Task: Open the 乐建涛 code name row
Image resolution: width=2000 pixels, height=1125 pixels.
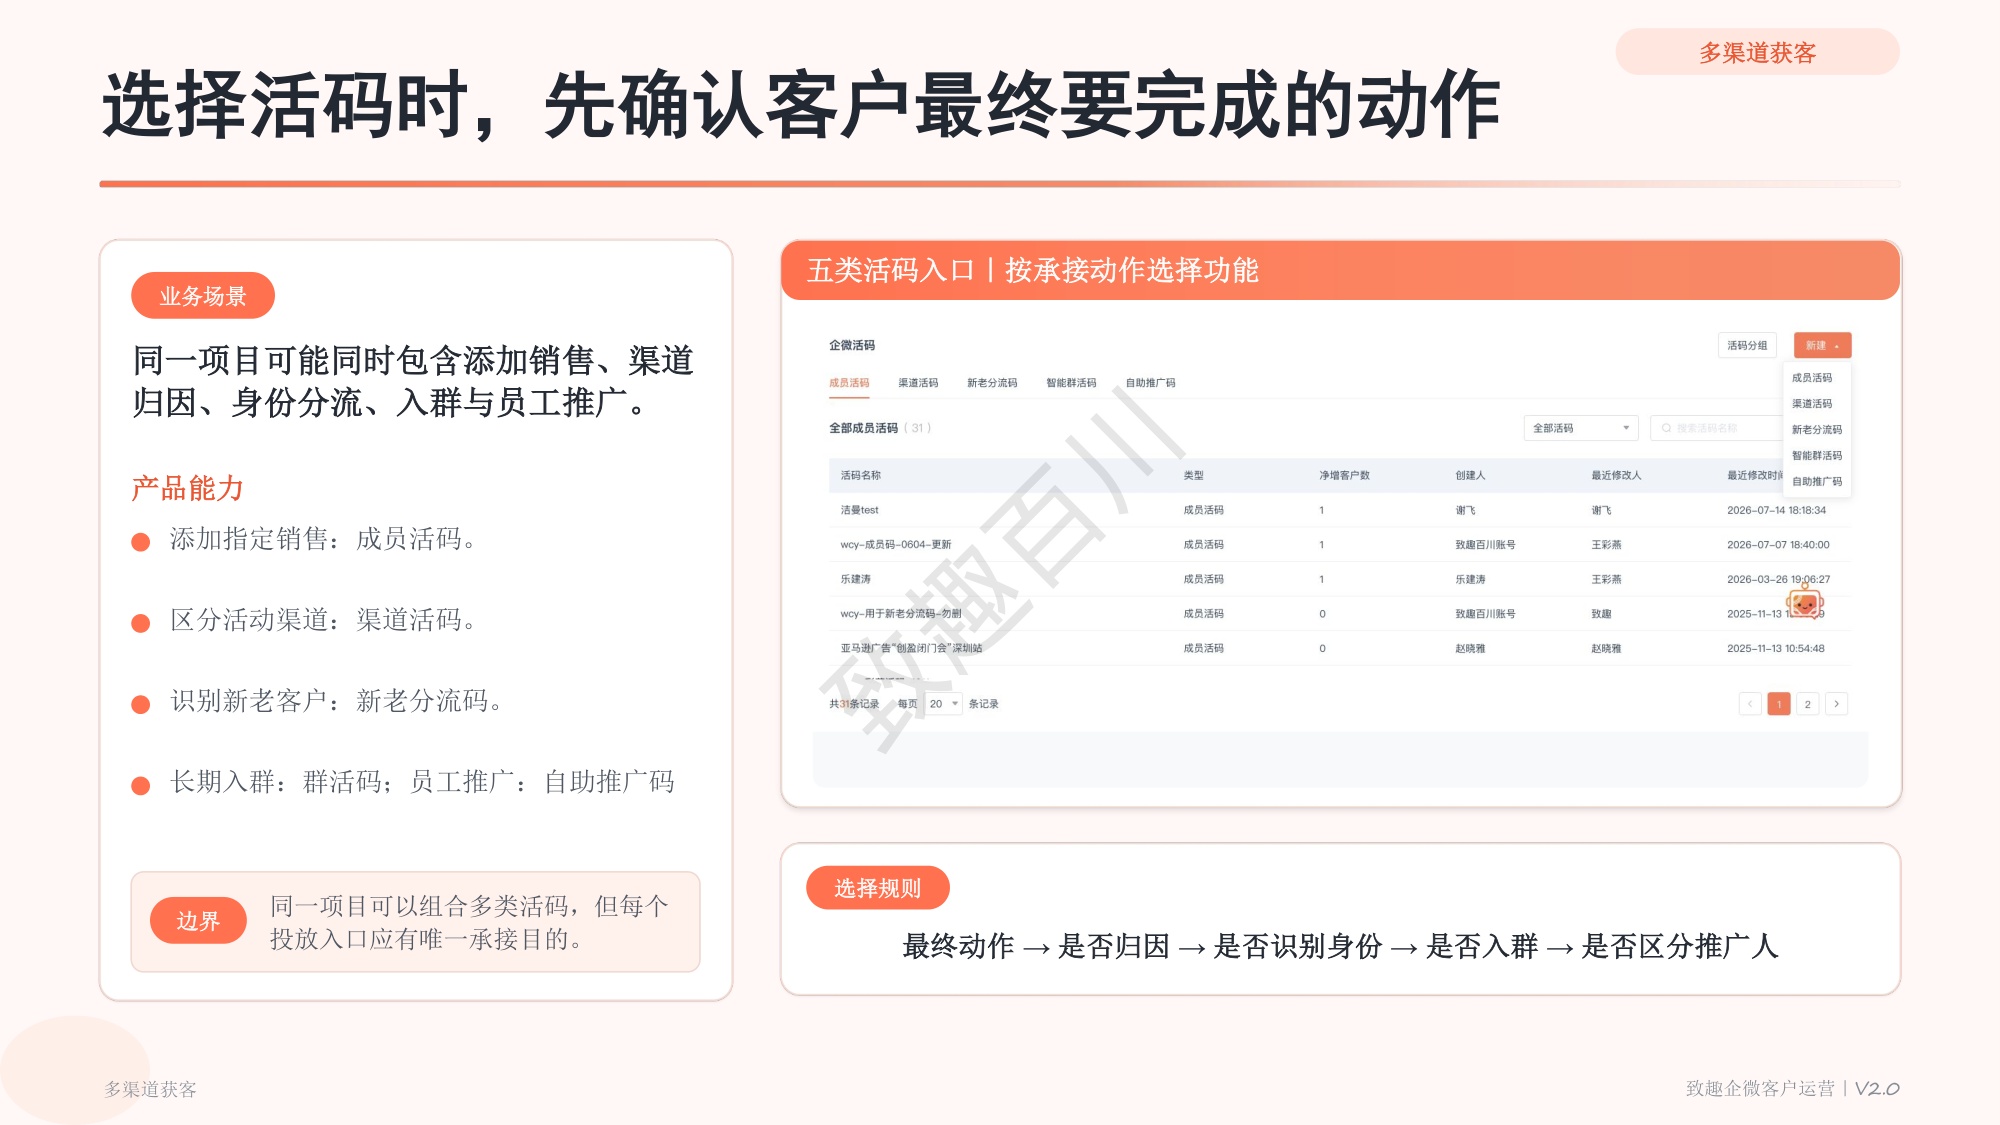Action: tap(855, 579)
